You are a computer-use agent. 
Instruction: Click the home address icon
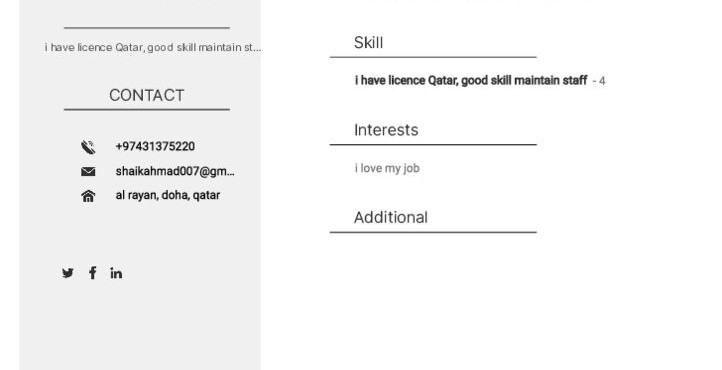point(88,196)
